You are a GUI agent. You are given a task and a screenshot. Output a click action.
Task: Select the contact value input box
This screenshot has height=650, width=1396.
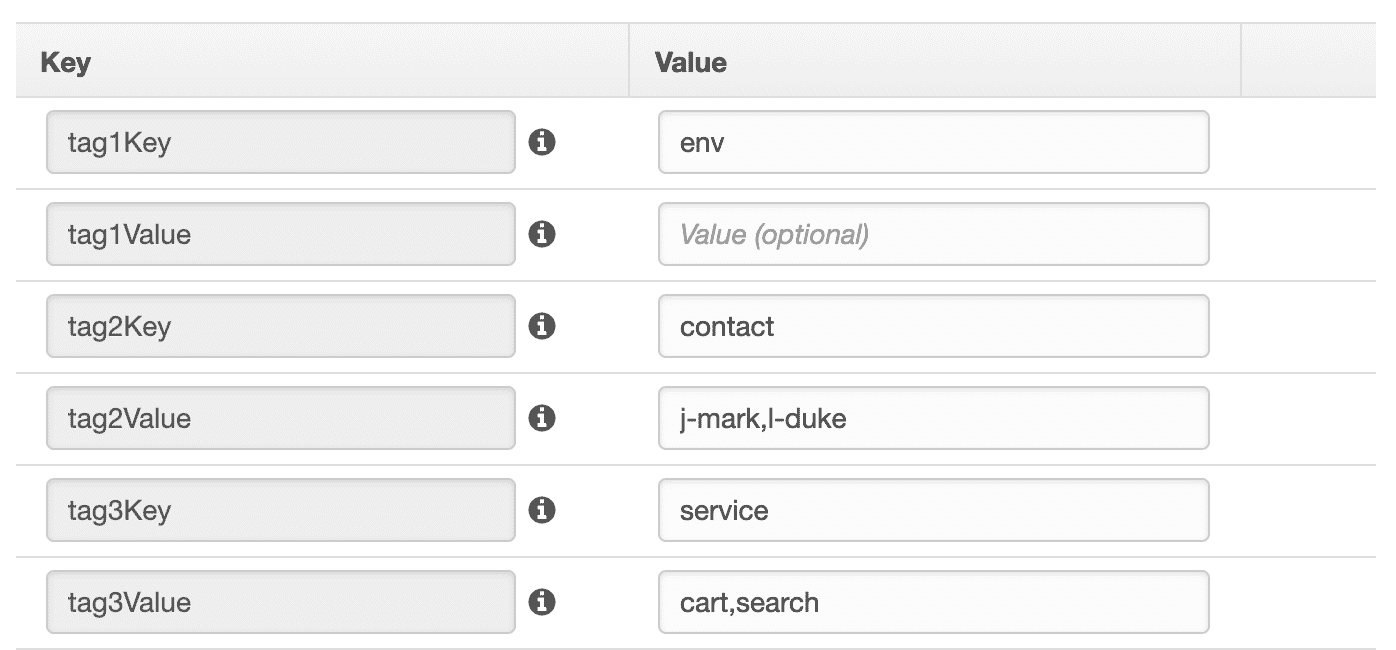[933, 326]
